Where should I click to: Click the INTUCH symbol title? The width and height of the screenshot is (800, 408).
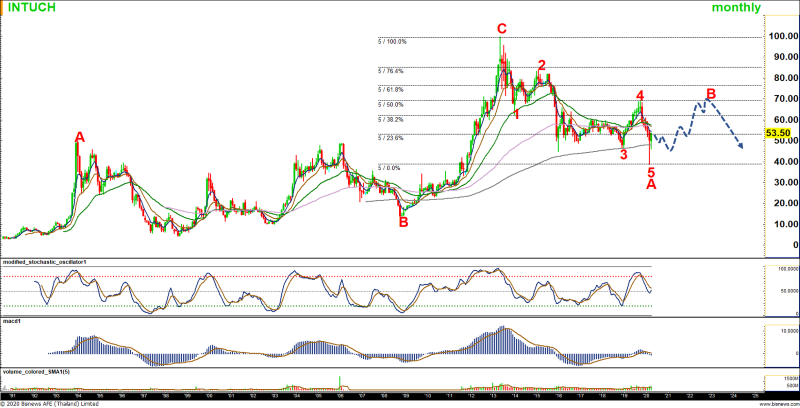click(30, 8)
